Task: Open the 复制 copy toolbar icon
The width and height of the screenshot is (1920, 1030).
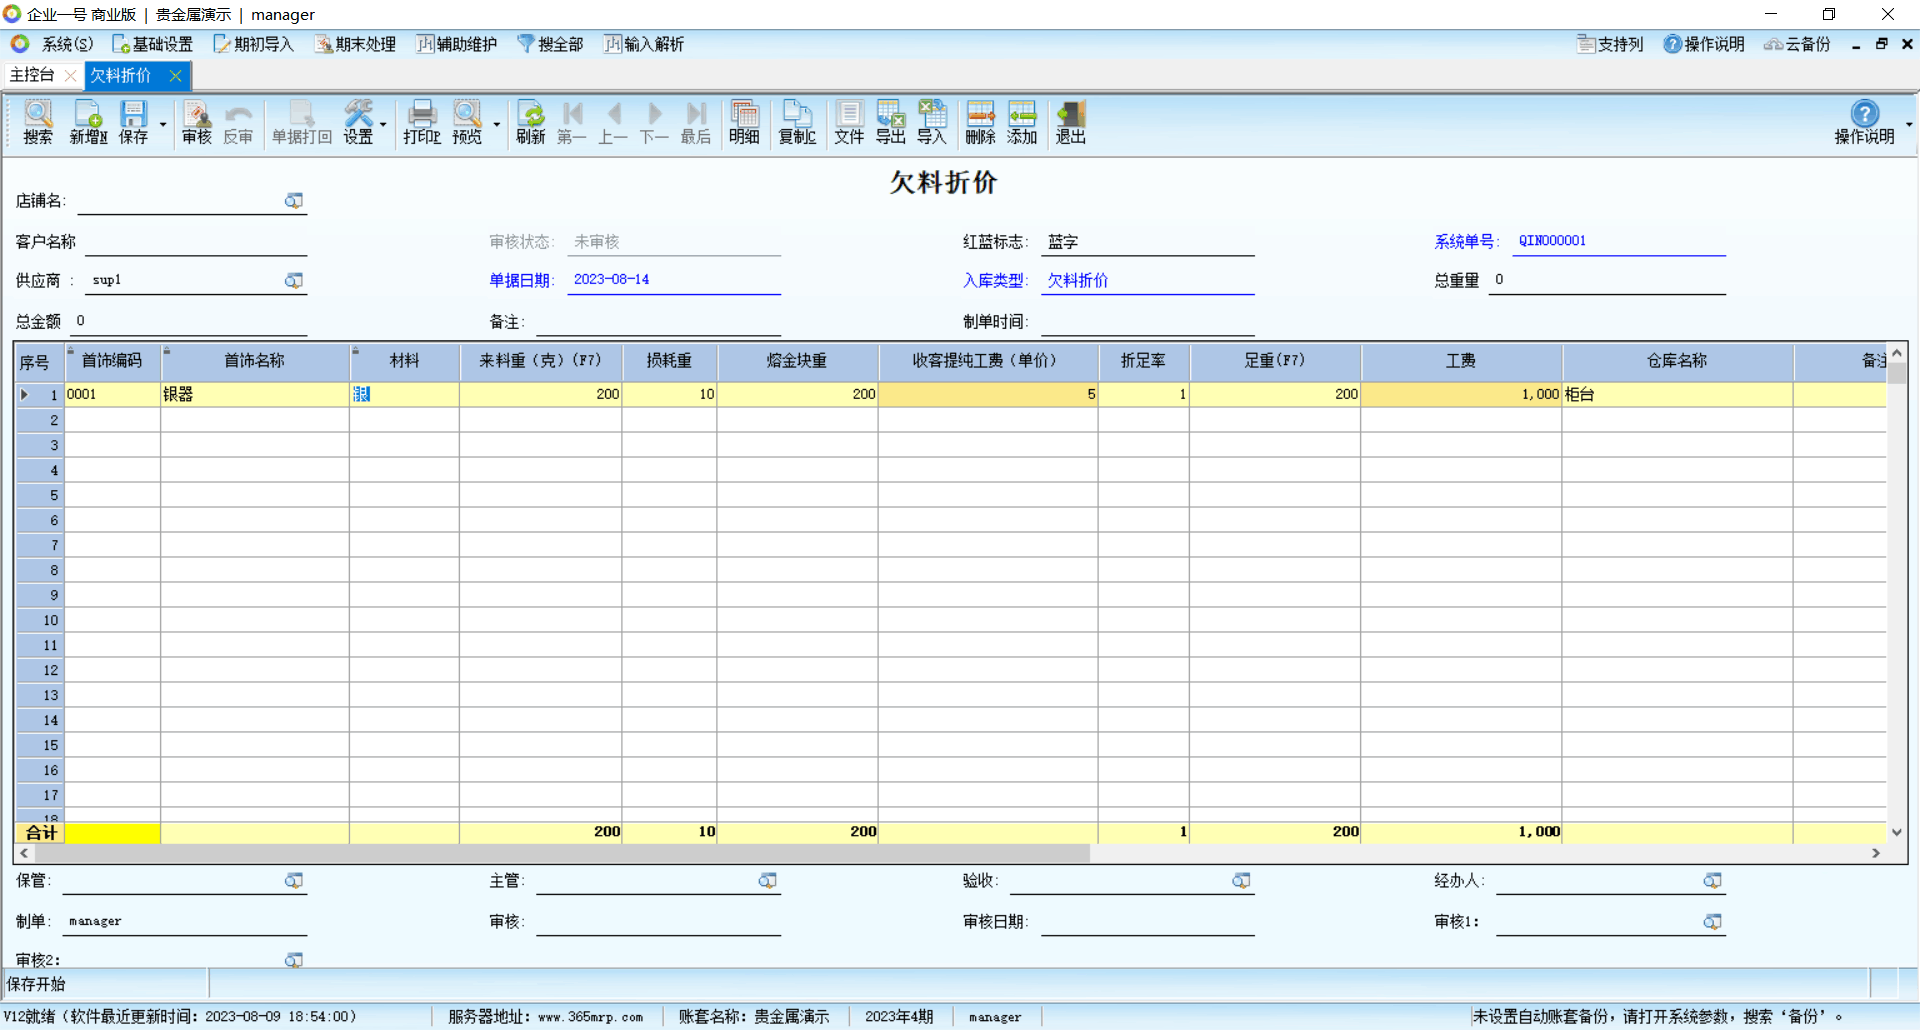Action: pos(797,123)
